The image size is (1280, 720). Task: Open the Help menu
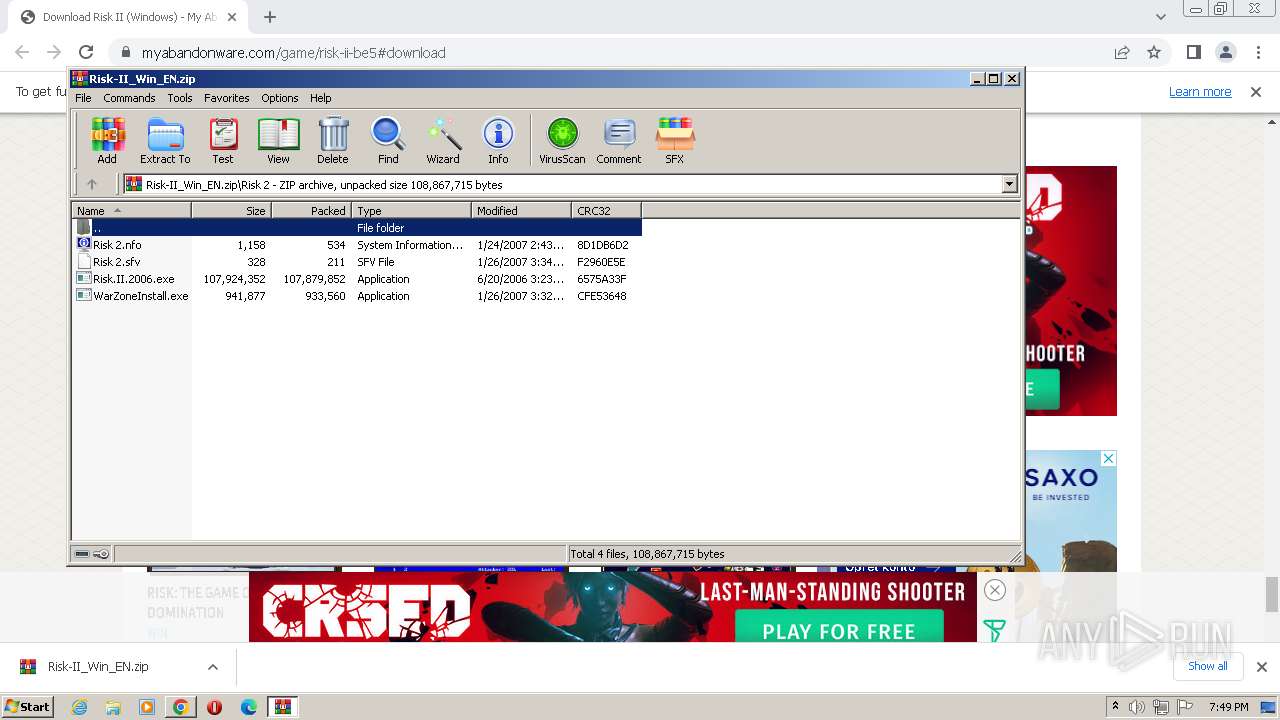pyautogui.click(x=320, y=98)
